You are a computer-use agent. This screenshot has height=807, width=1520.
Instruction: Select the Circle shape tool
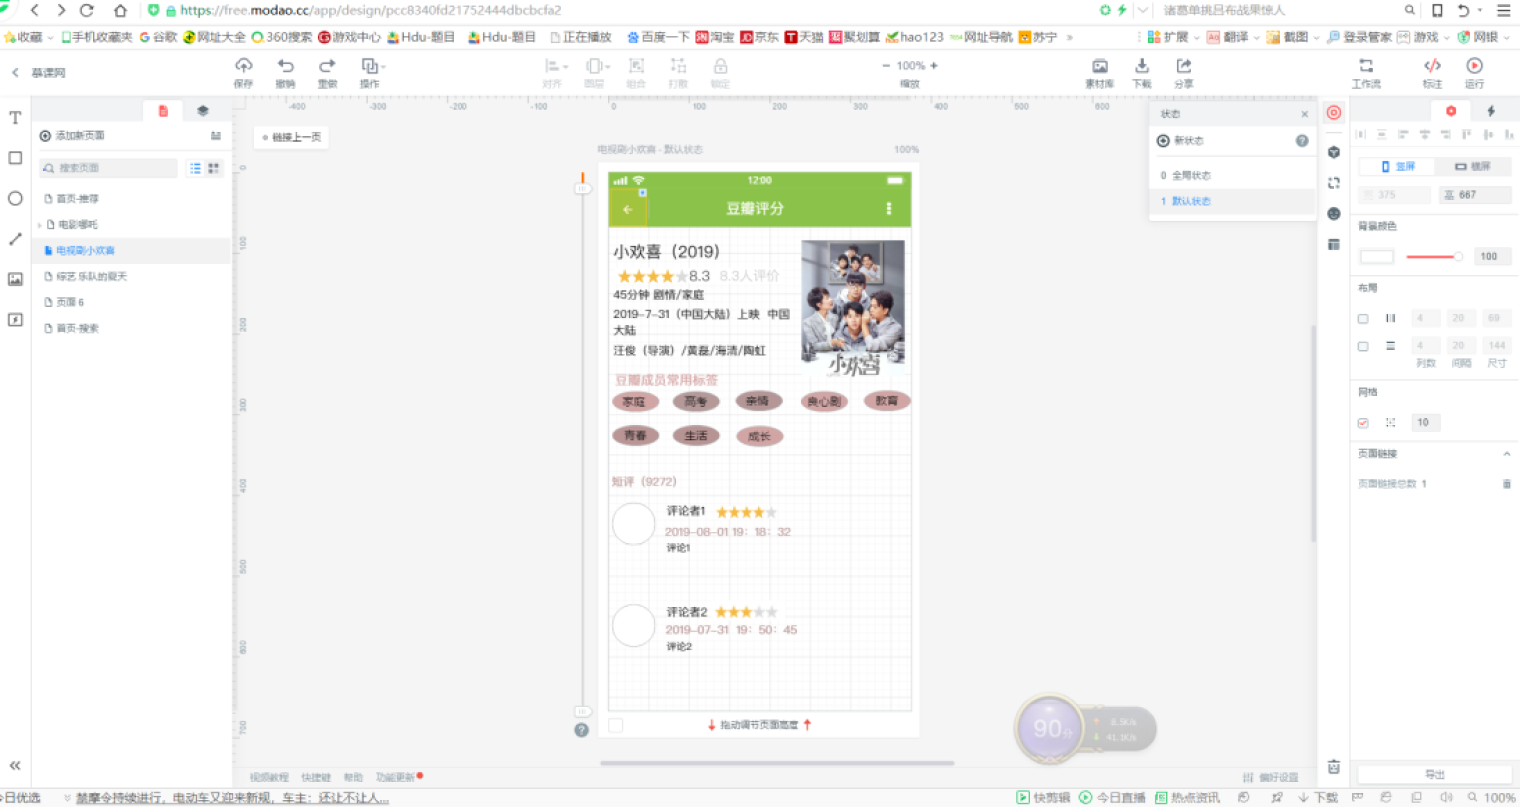(x=15, y=198)
